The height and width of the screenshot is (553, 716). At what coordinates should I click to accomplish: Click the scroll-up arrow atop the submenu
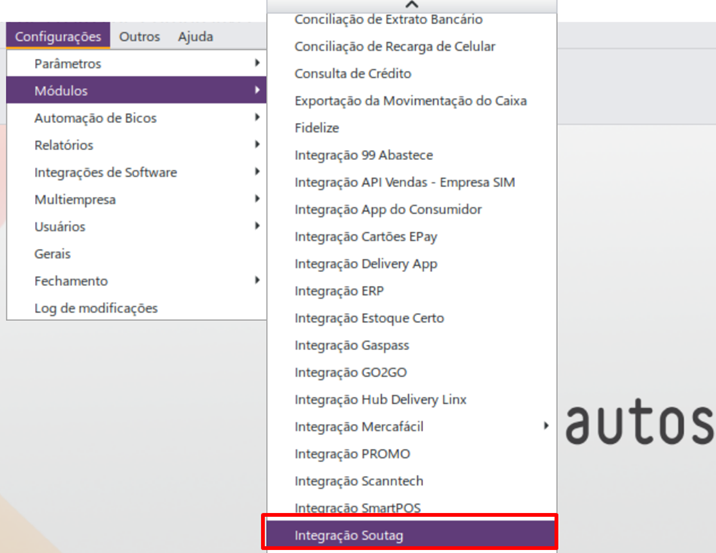[412, 5]
